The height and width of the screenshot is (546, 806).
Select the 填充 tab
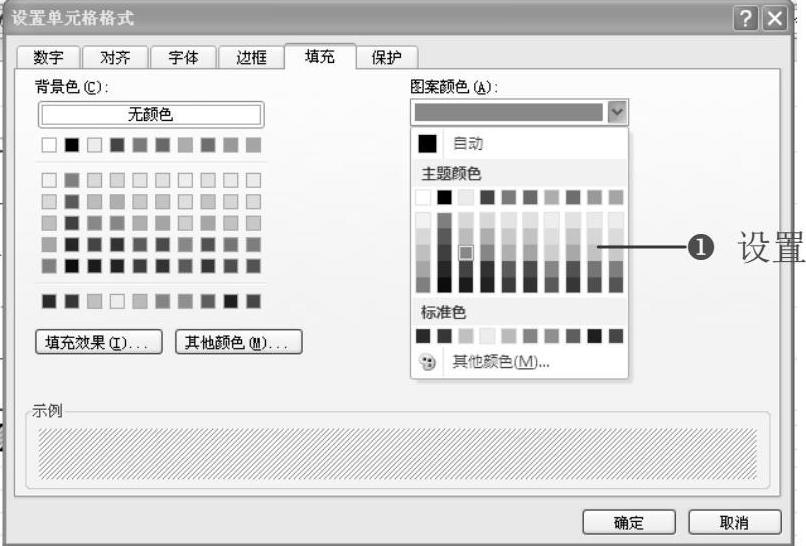pos(320,56)
